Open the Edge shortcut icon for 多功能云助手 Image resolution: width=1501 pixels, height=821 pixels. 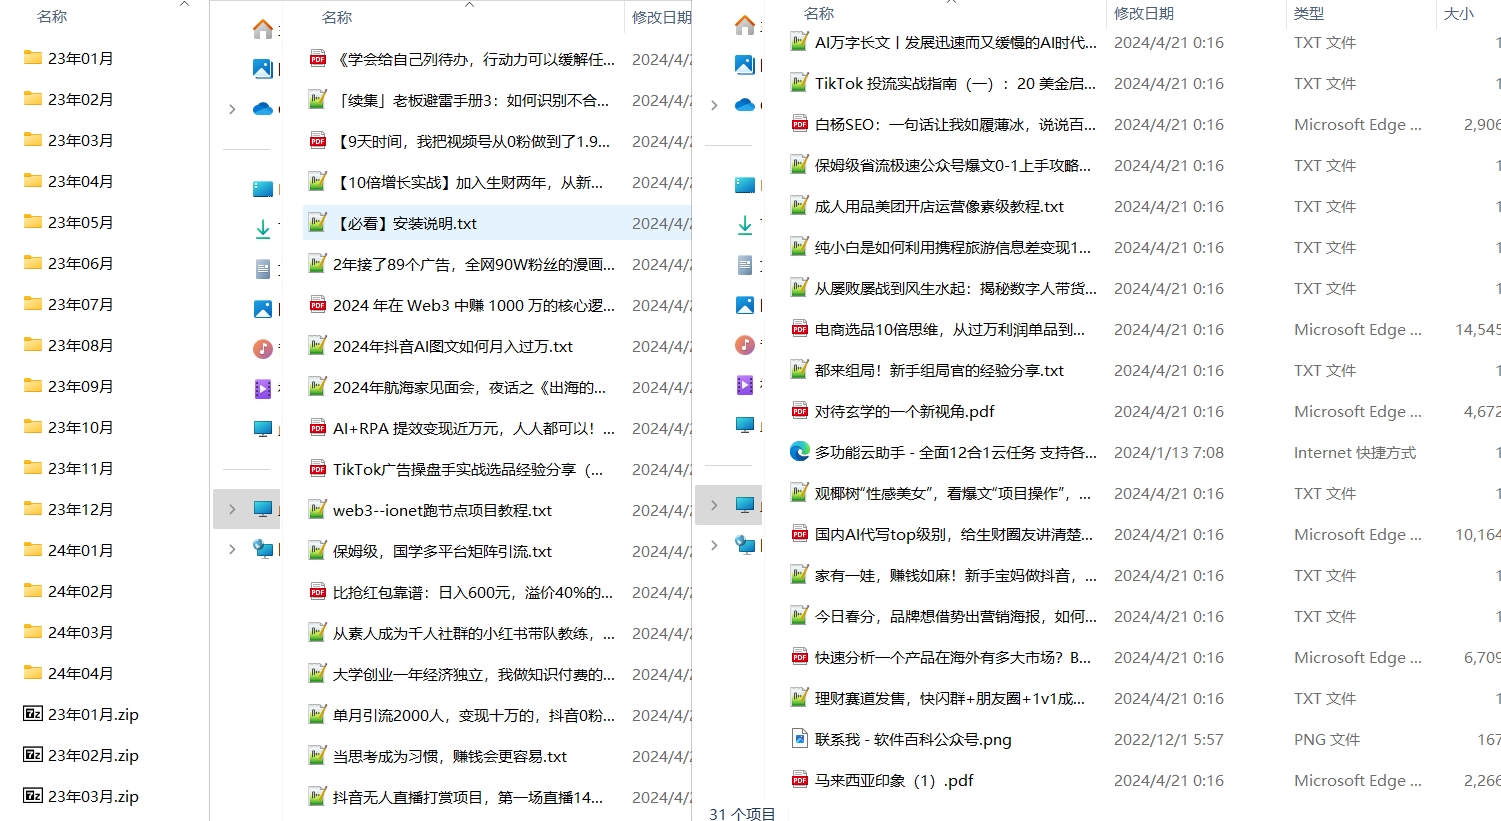799,452
